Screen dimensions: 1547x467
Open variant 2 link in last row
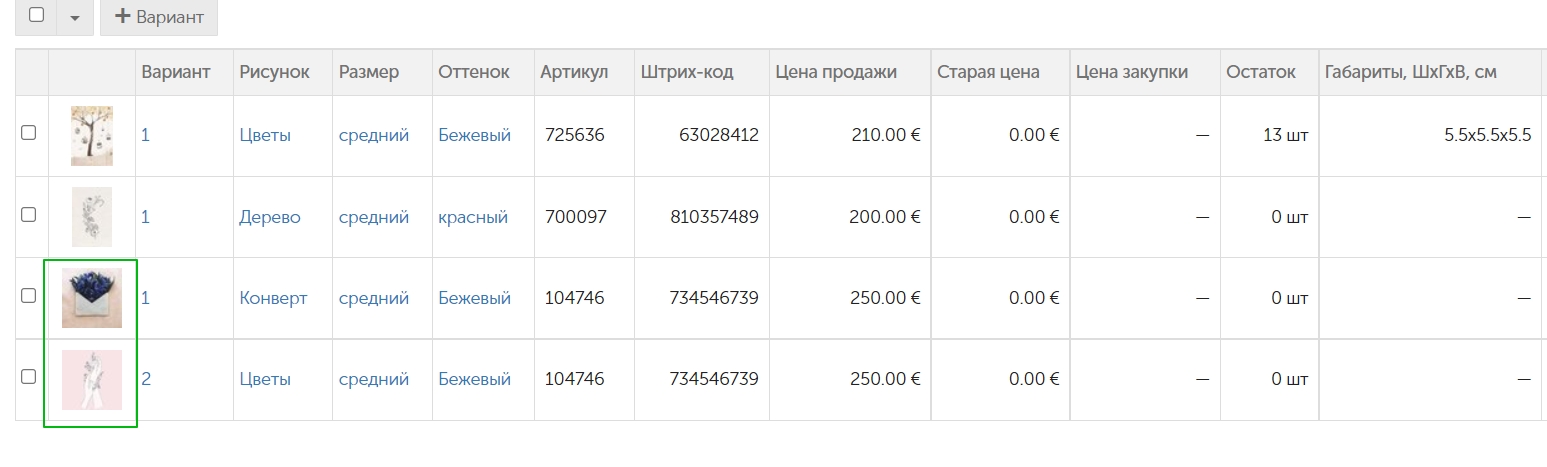[146, 379]
